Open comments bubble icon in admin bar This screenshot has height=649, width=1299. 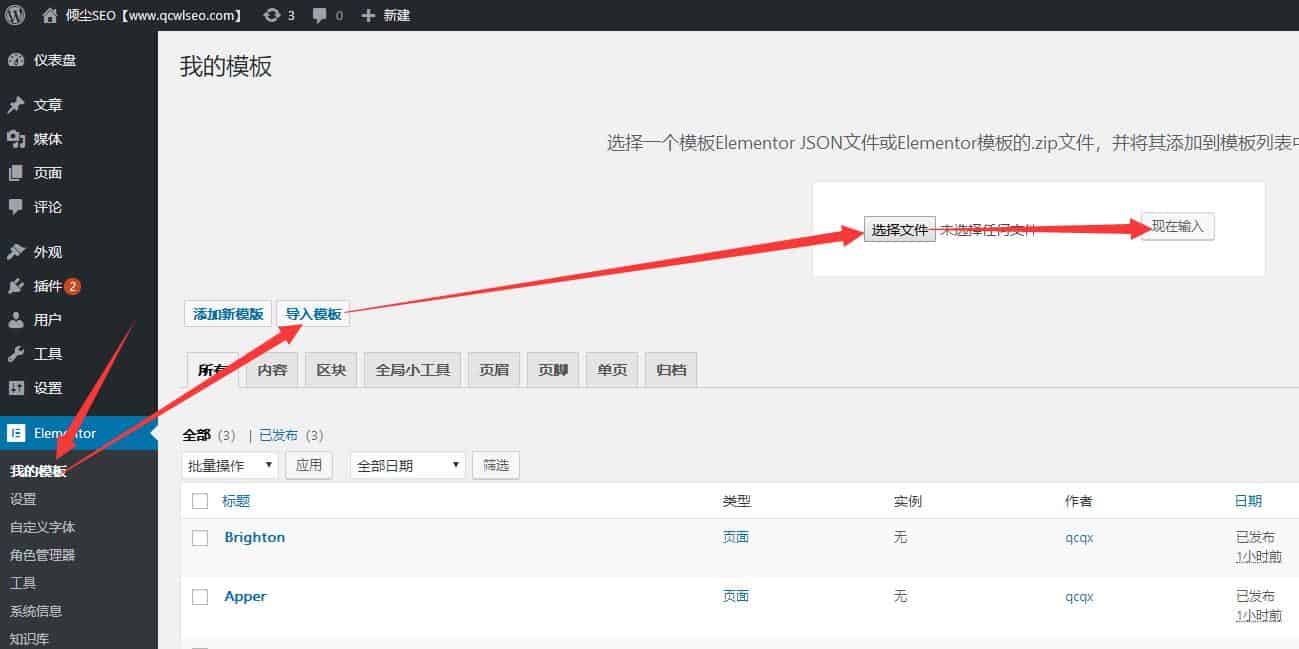[x=320, y=15]
